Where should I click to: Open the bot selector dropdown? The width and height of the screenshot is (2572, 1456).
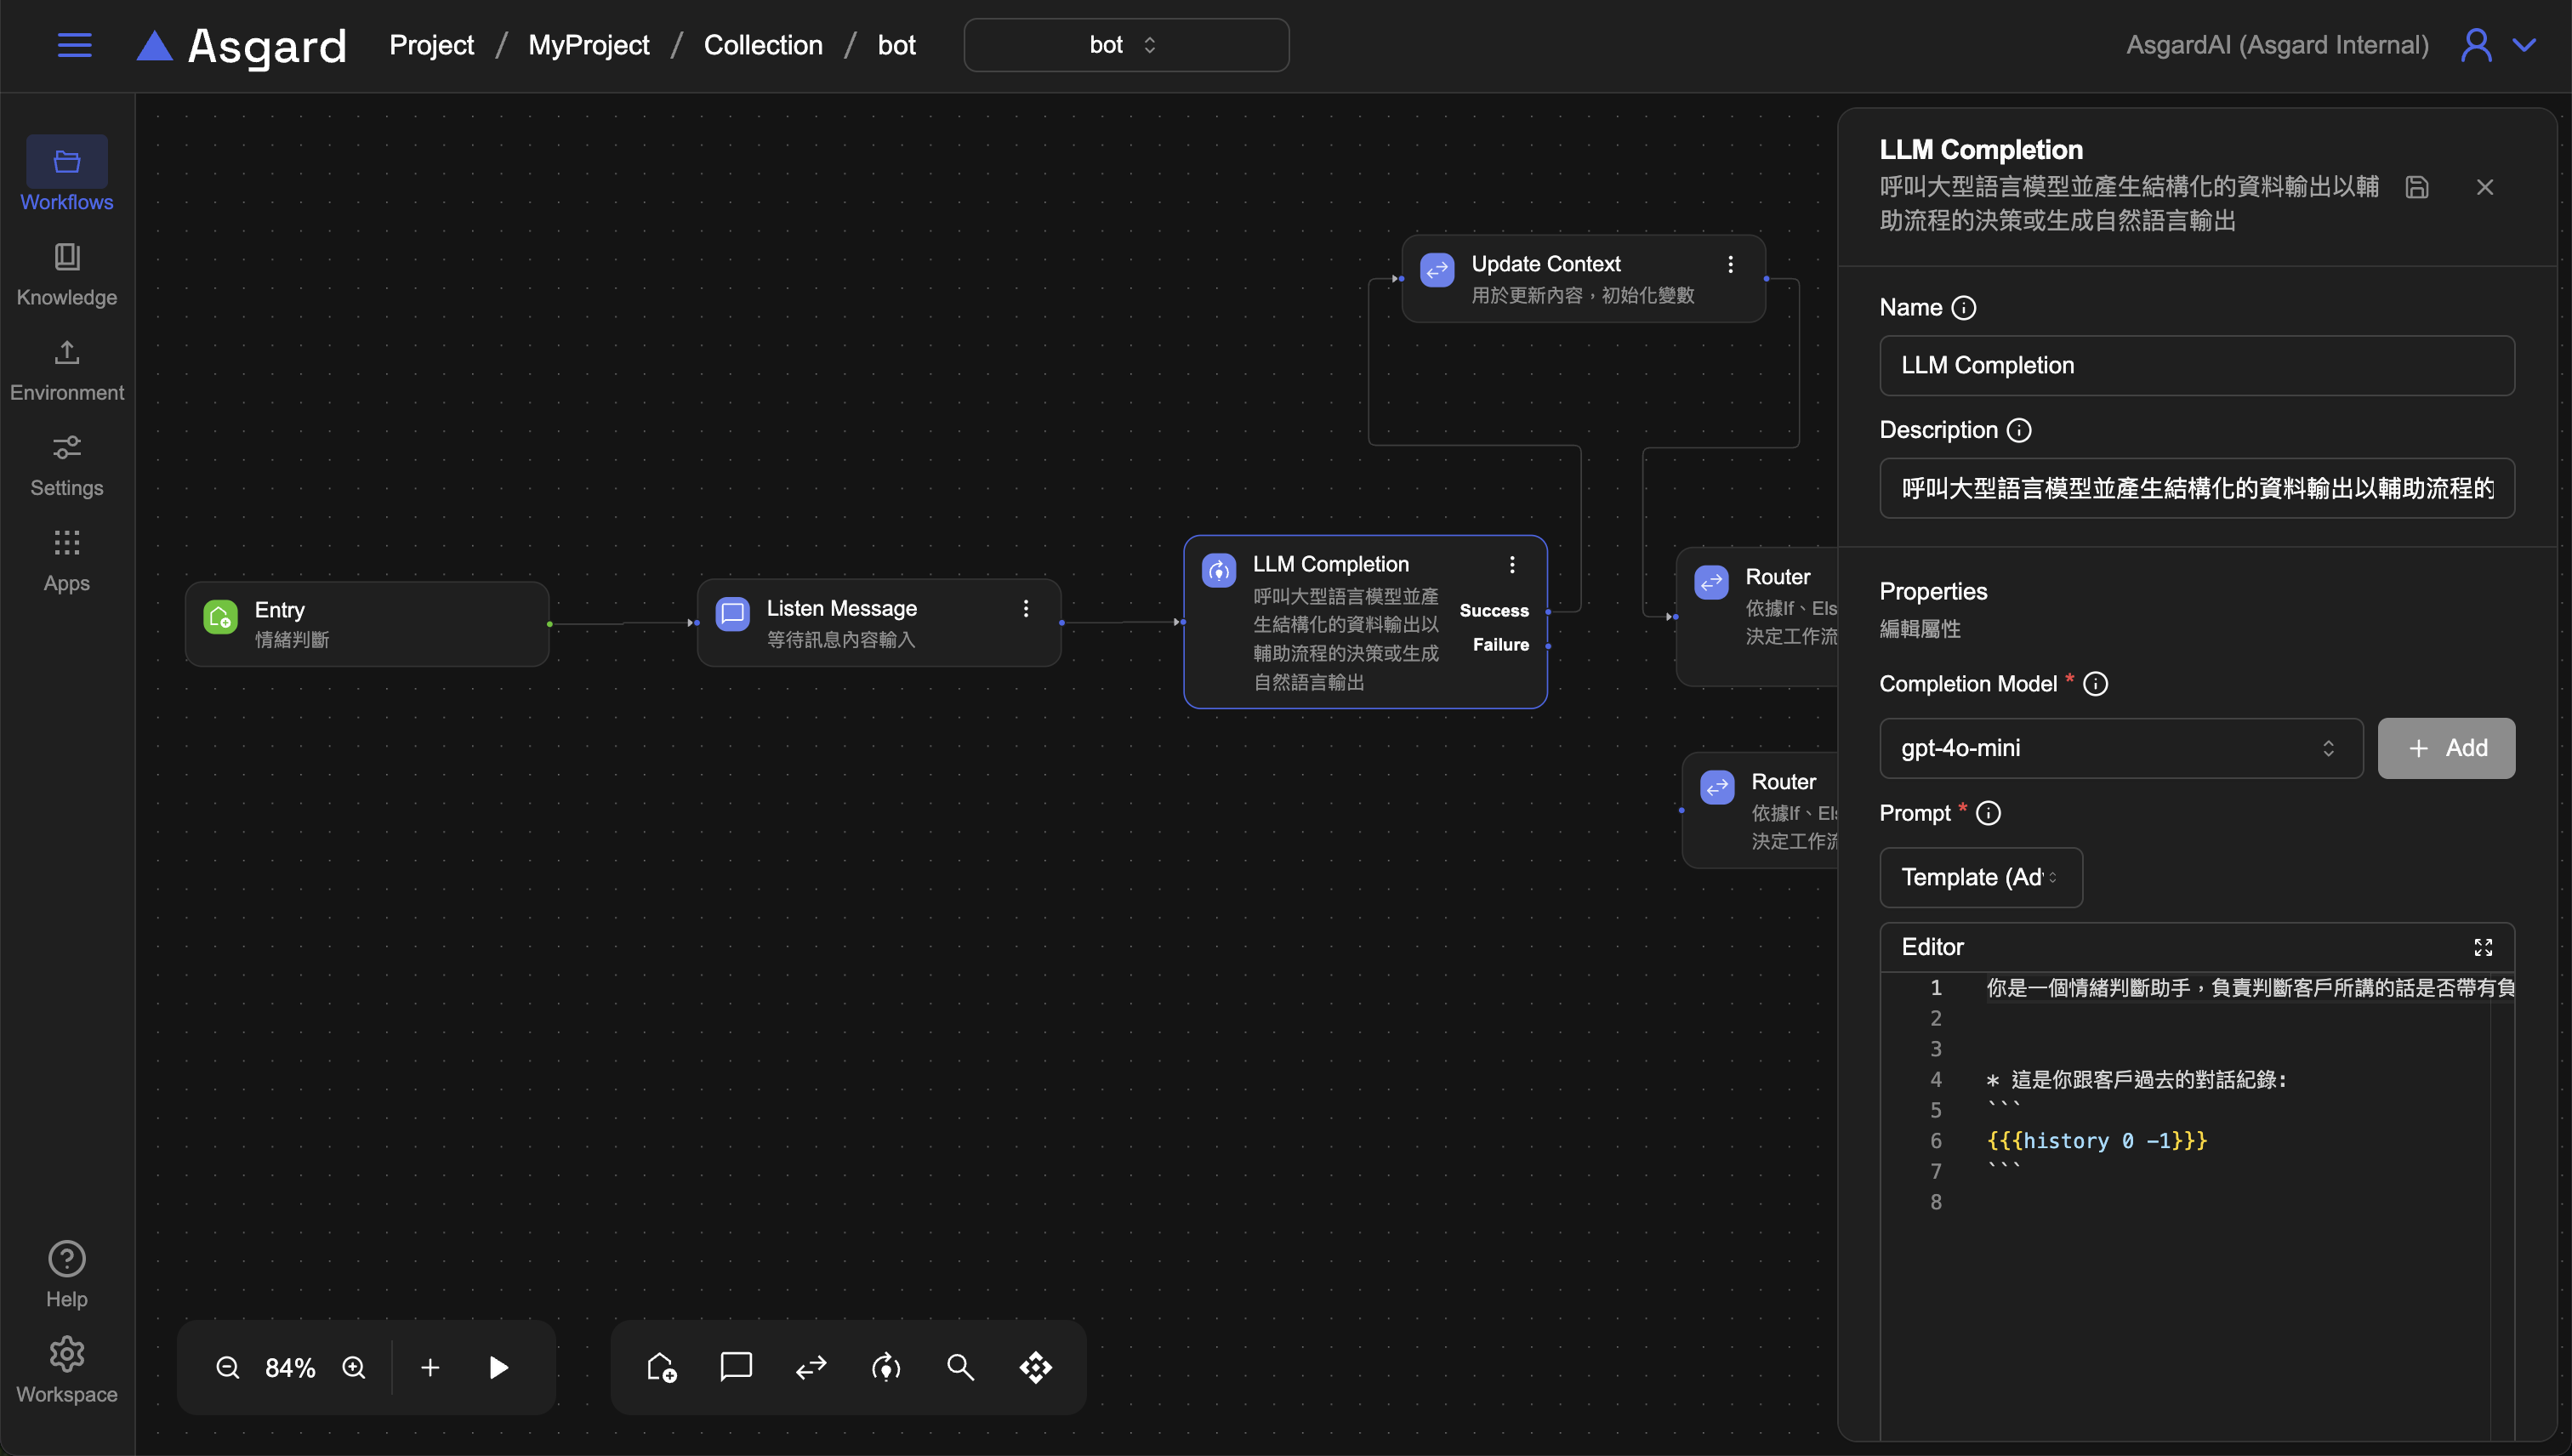[1125, 45]
